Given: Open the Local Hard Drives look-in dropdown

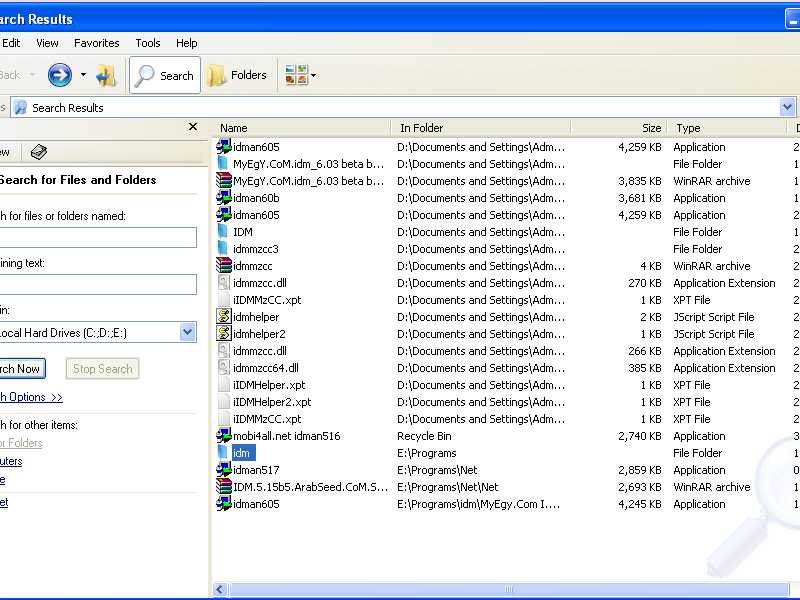Looking at the screenshot, I should pos(187,333).
